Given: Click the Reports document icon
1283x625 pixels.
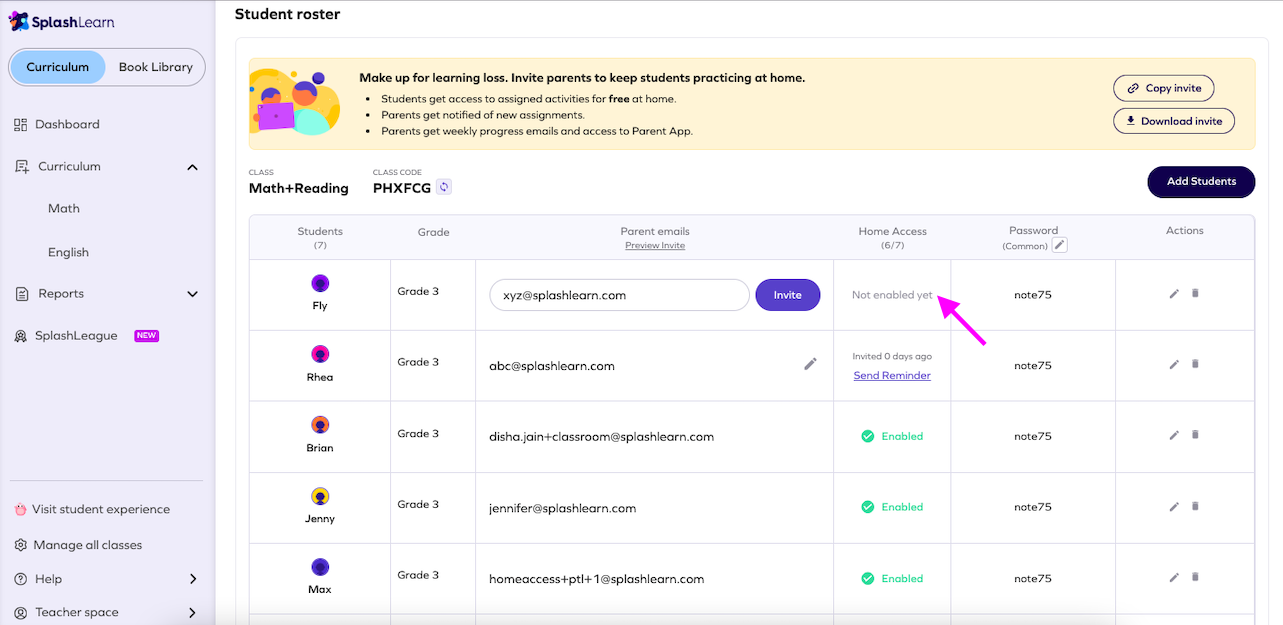Looking at the screenshot, I should coord(22,294).
